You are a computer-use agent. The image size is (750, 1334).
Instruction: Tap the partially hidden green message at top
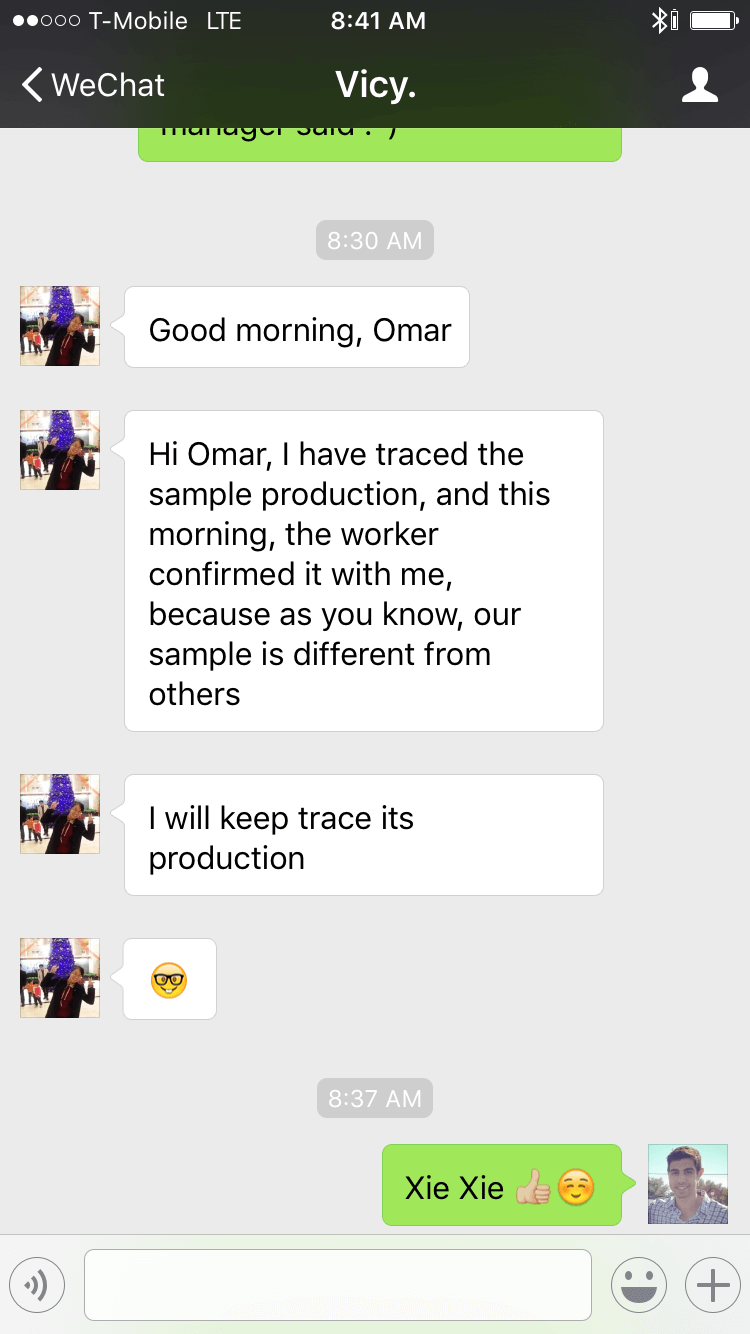pyautogui.click(x=379, y=143)
